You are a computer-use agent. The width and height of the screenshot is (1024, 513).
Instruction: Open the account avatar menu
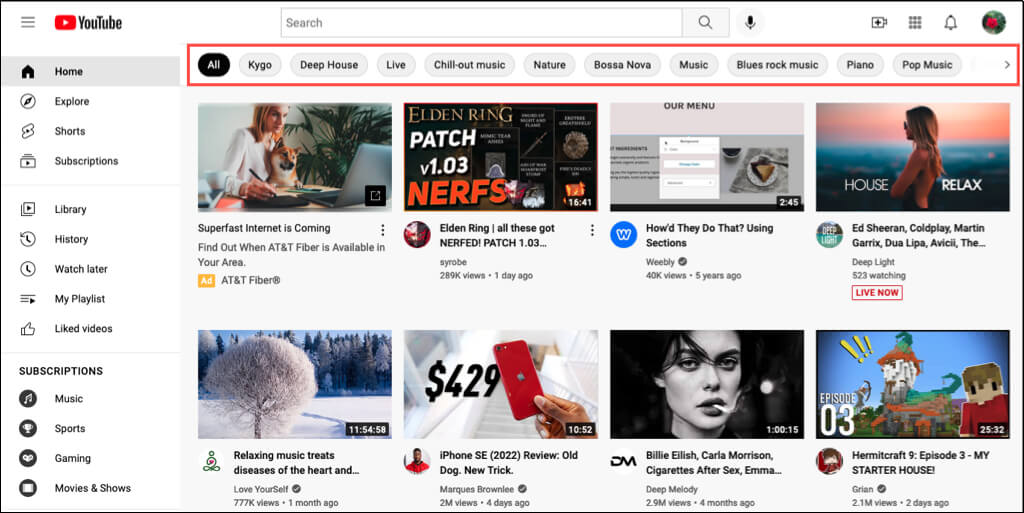tap(993, 23)
